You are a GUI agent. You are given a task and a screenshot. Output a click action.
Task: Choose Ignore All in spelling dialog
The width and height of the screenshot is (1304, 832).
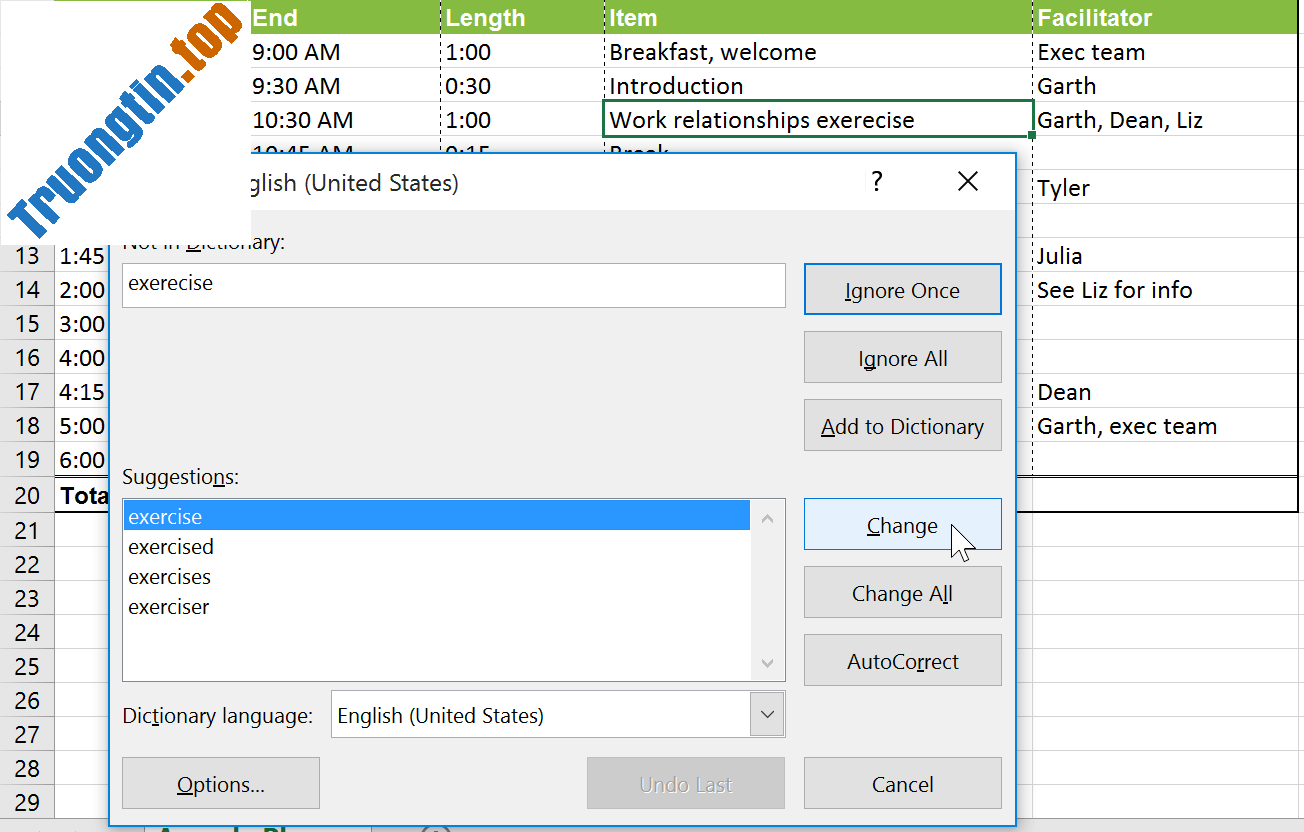pyautogui.click(x=902, y=358)
